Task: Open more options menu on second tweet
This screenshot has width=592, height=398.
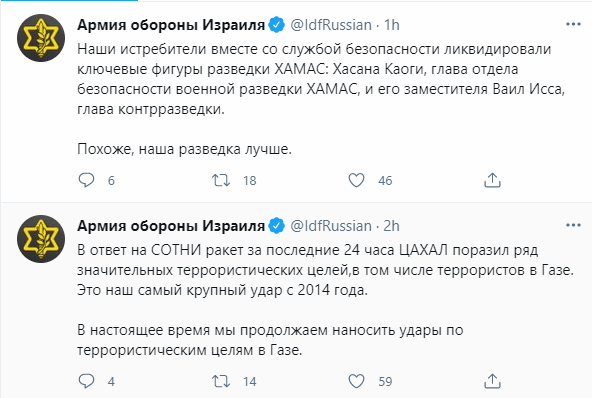Action: (x=573, y=225)
